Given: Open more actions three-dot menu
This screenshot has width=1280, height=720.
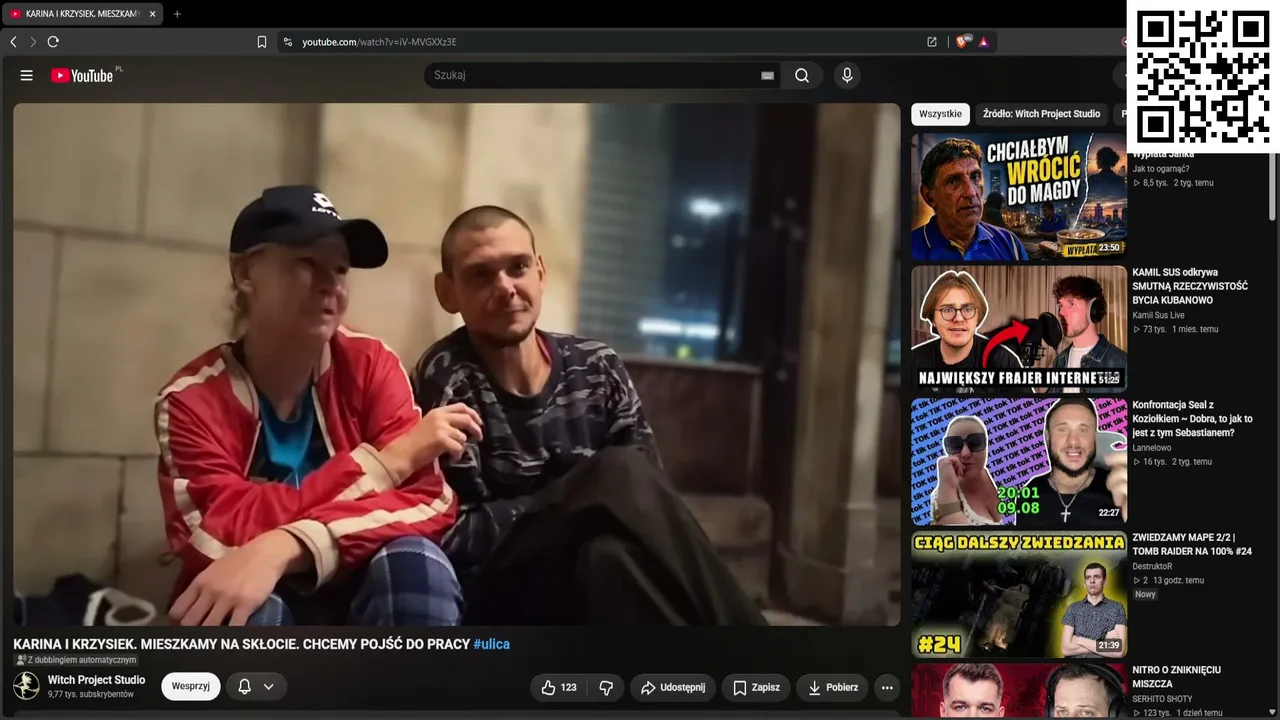Looking at the screenshot, I should pos(886,688).
